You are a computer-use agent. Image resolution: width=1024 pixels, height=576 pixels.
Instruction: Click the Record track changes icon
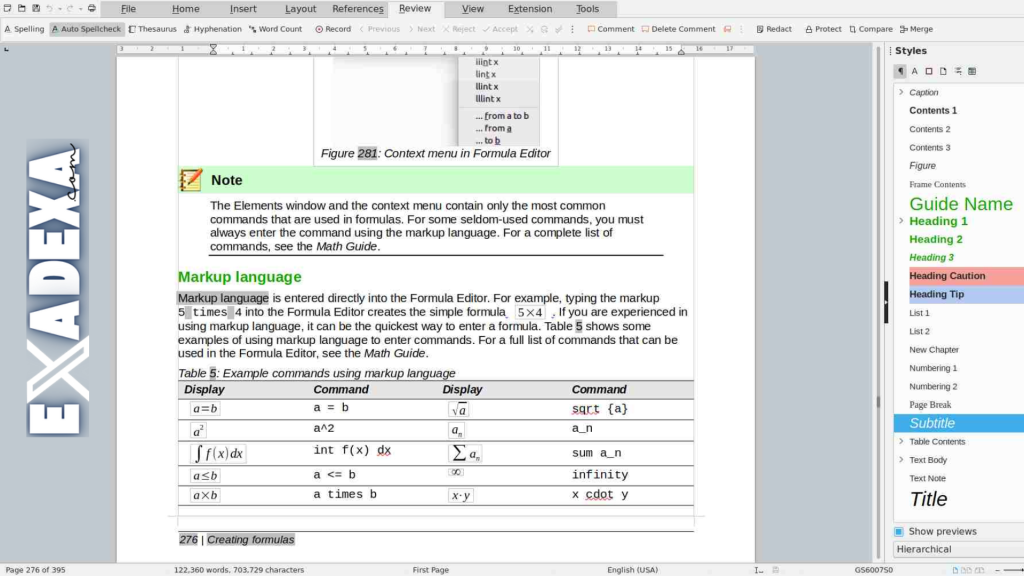click(x=332, y=28)
